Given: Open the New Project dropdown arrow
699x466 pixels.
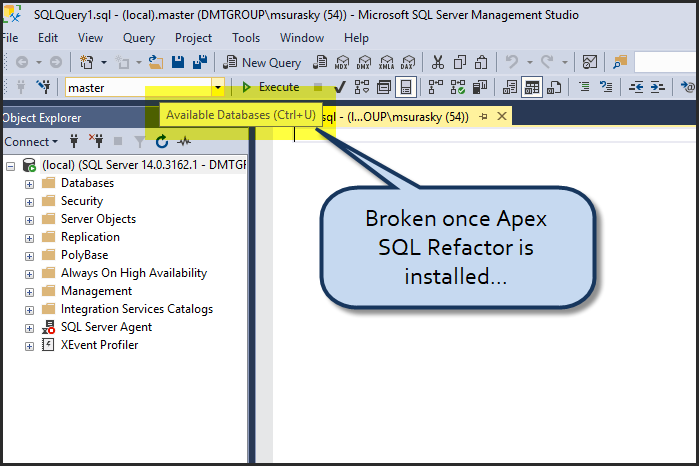Looking at the screenshot, I should (x=104, y=62).
